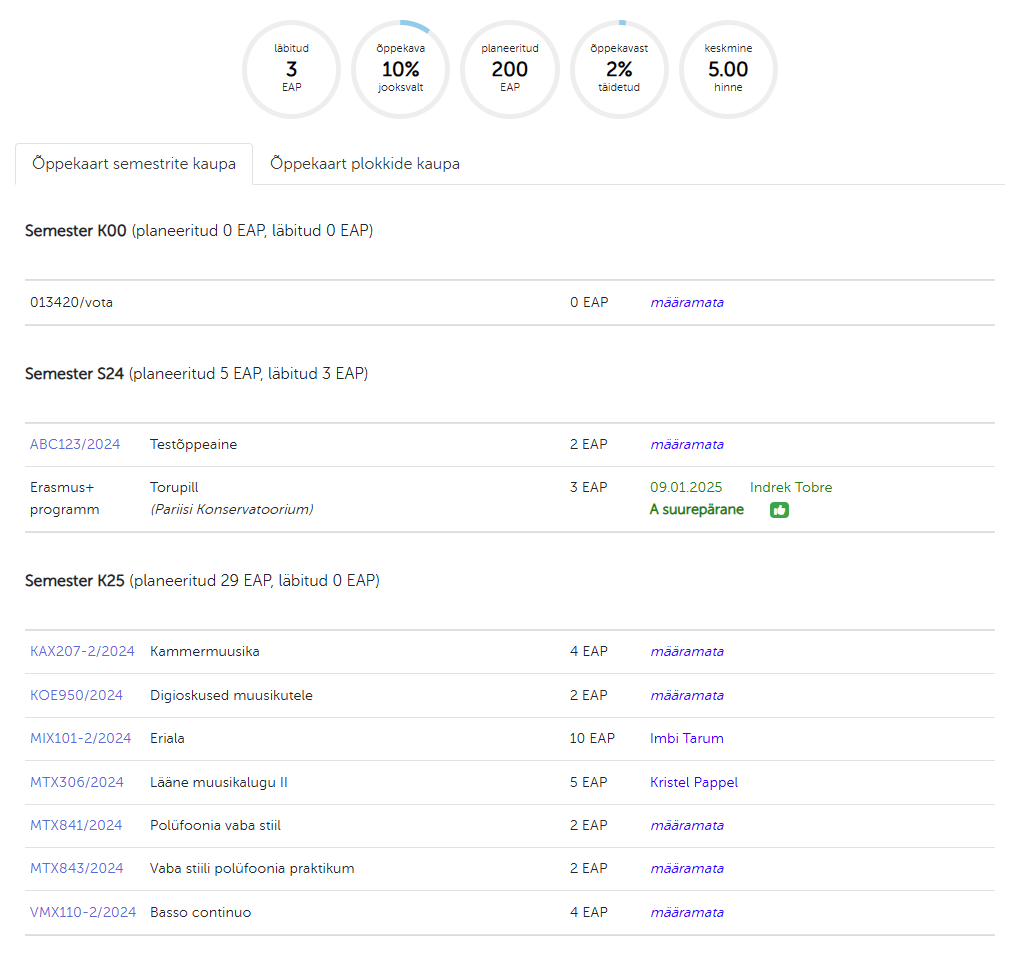This screenshot has width=1031, height=953.
Task: Switch to Õppekaart plokkide kaupa tab
Action: (x=365, y=164)
